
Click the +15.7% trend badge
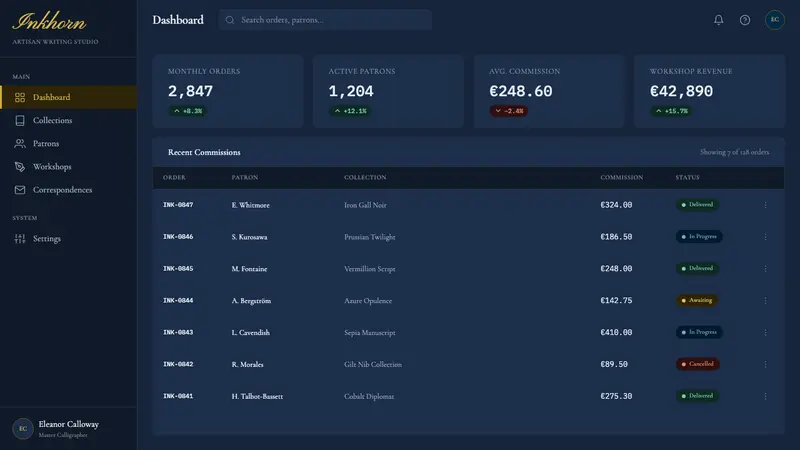click(671, 111)
